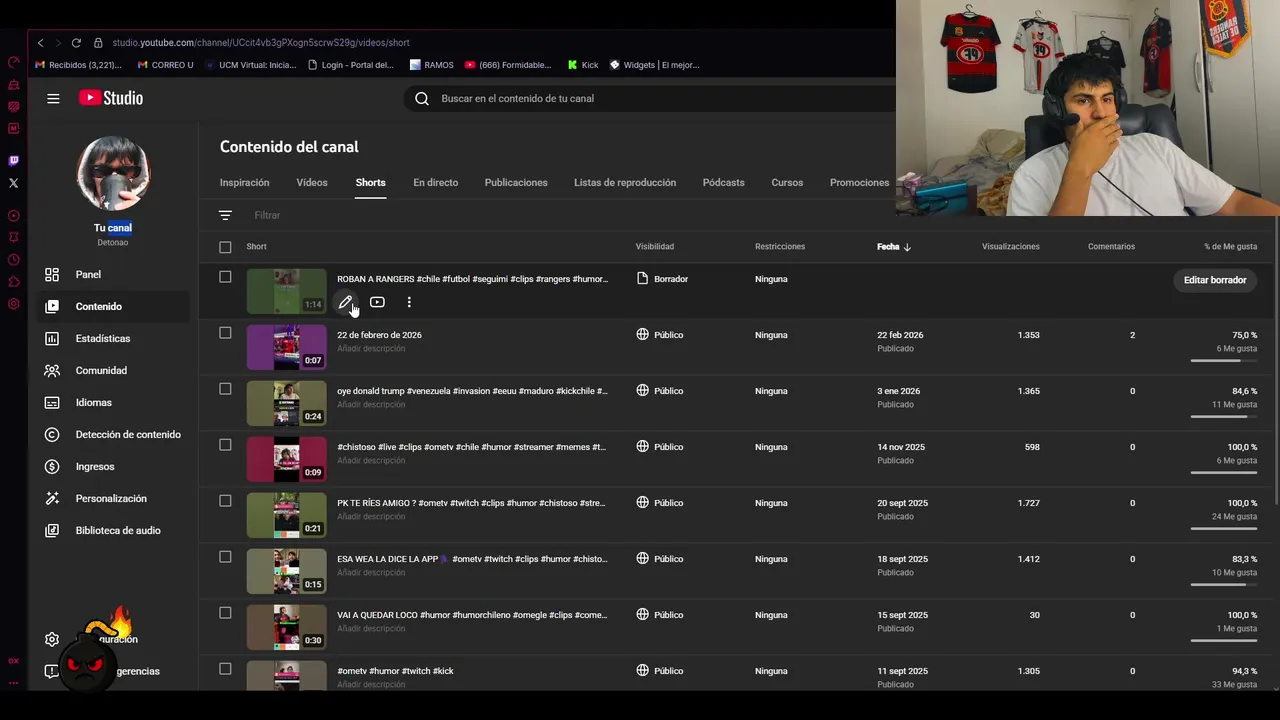
Task: Click the Comentarios column header
Action: pos(1111,247)
